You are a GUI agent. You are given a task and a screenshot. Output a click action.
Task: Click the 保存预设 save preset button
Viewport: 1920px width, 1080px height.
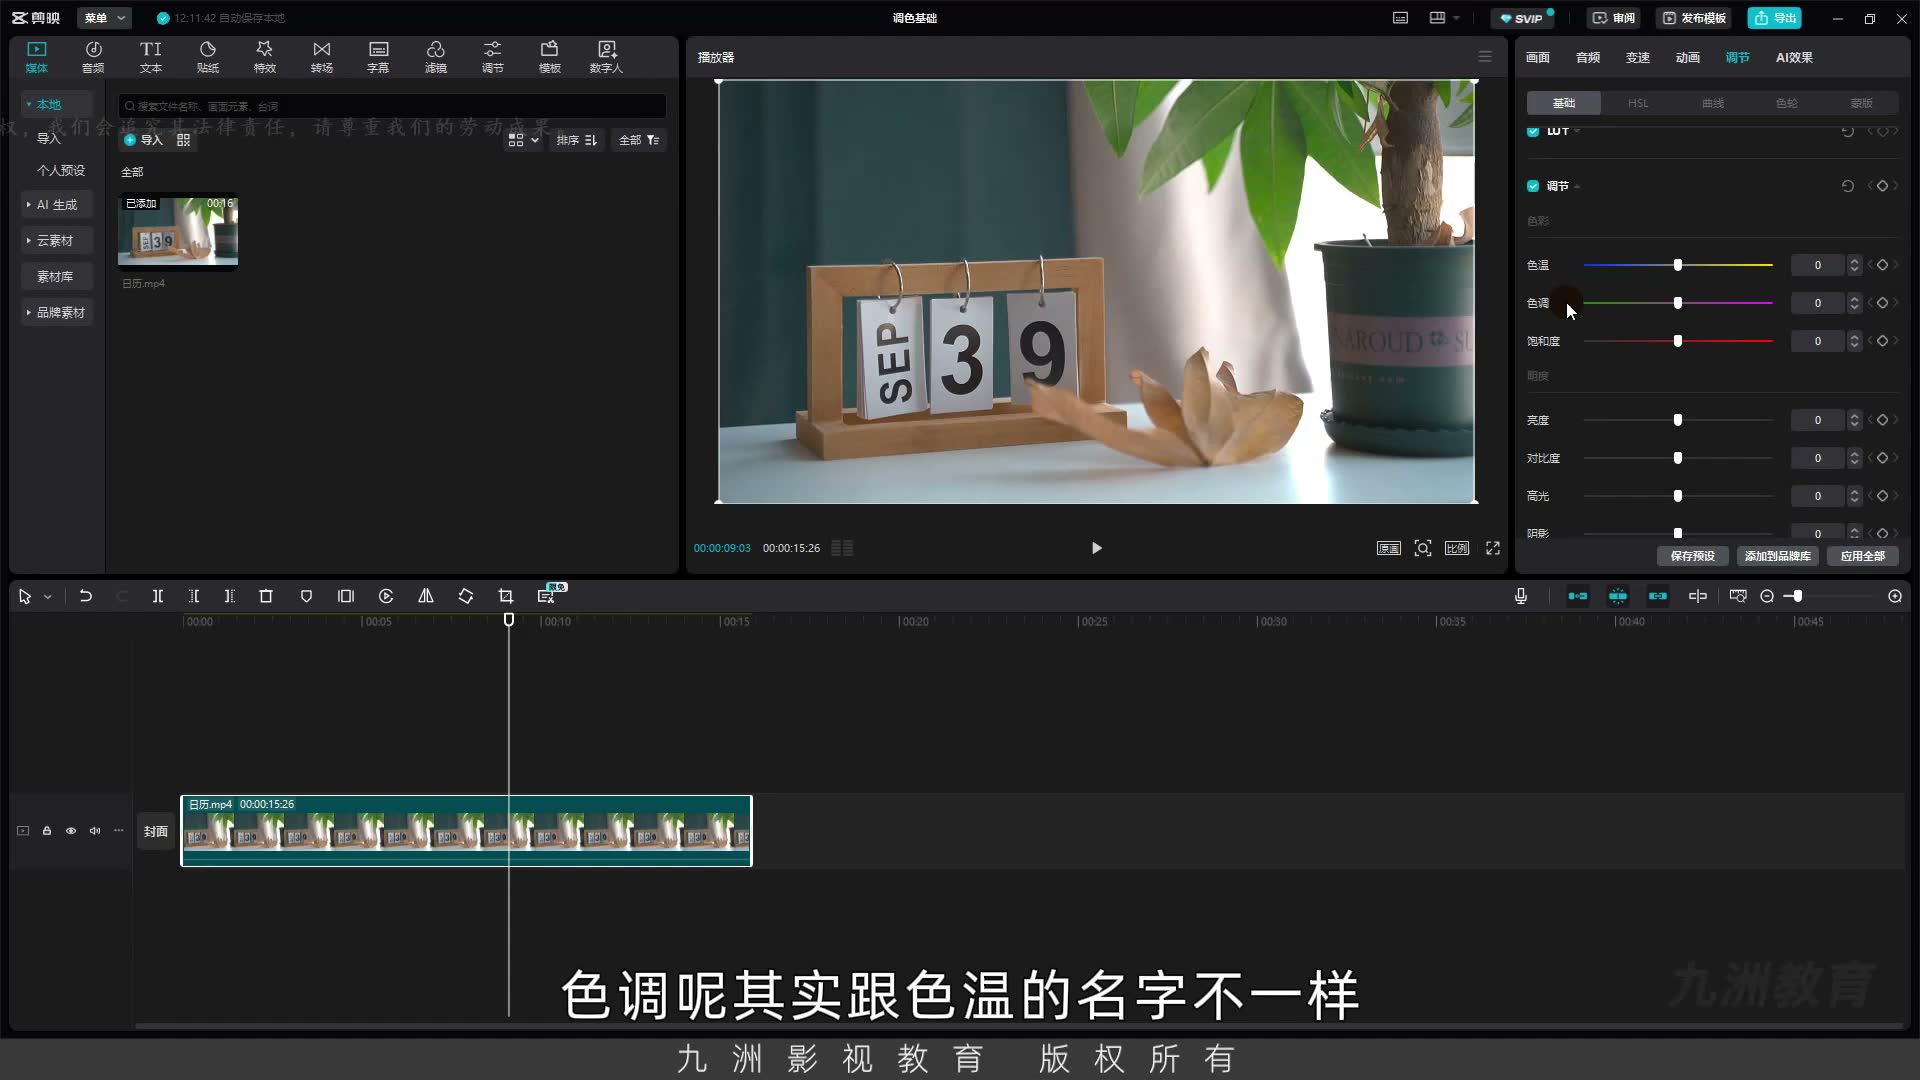click(1692, 556)
